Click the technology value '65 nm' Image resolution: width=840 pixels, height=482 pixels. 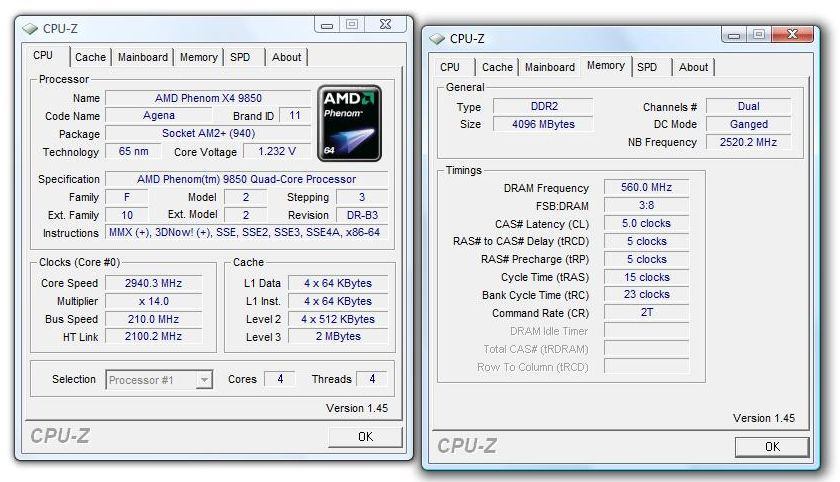point(133,152)
